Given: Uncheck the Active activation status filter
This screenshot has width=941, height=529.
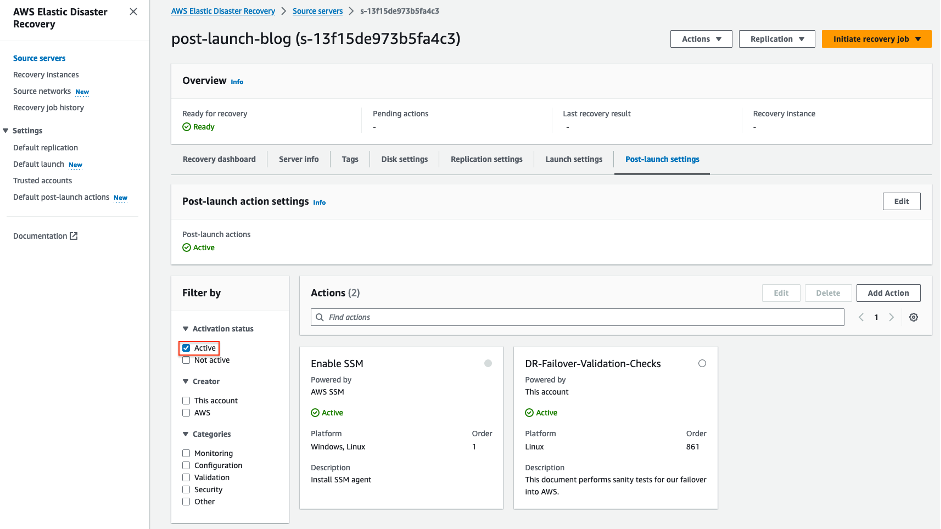Looking at the screenshot, I should pyautogui.click(x=186, y=348).
